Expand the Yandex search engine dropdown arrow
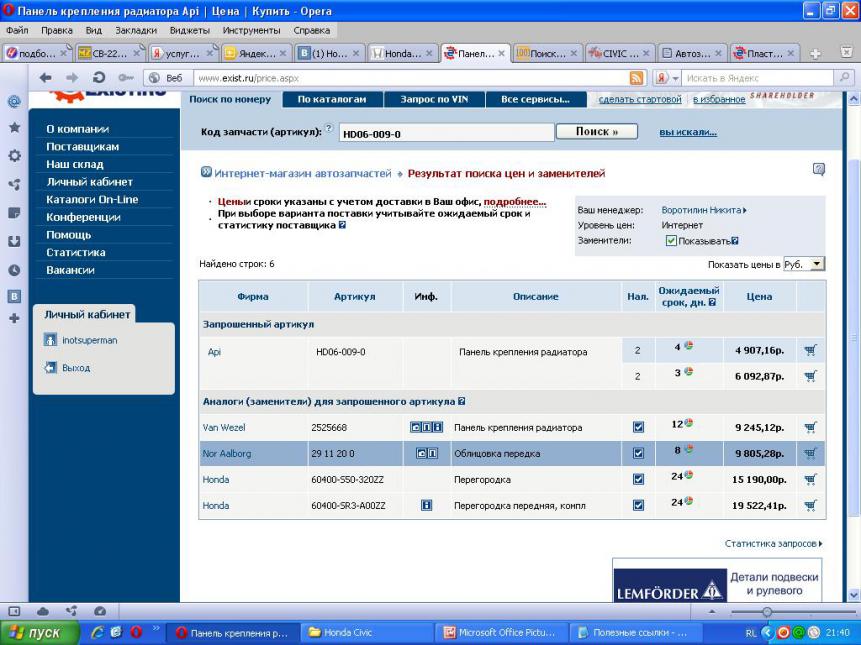The height and width of the screenshot is (645, 861). point(675,78)
